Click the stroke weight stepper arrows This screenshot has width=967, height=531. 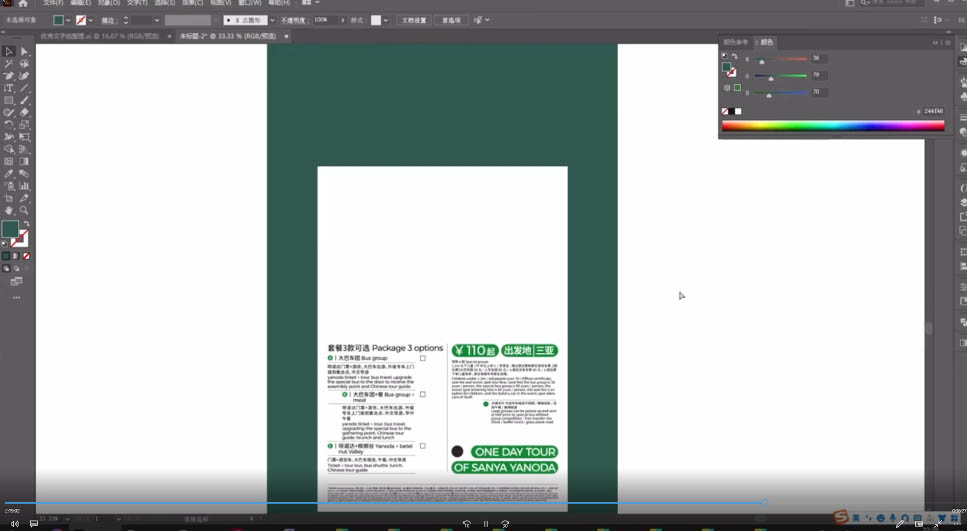(x=126, y=20)
